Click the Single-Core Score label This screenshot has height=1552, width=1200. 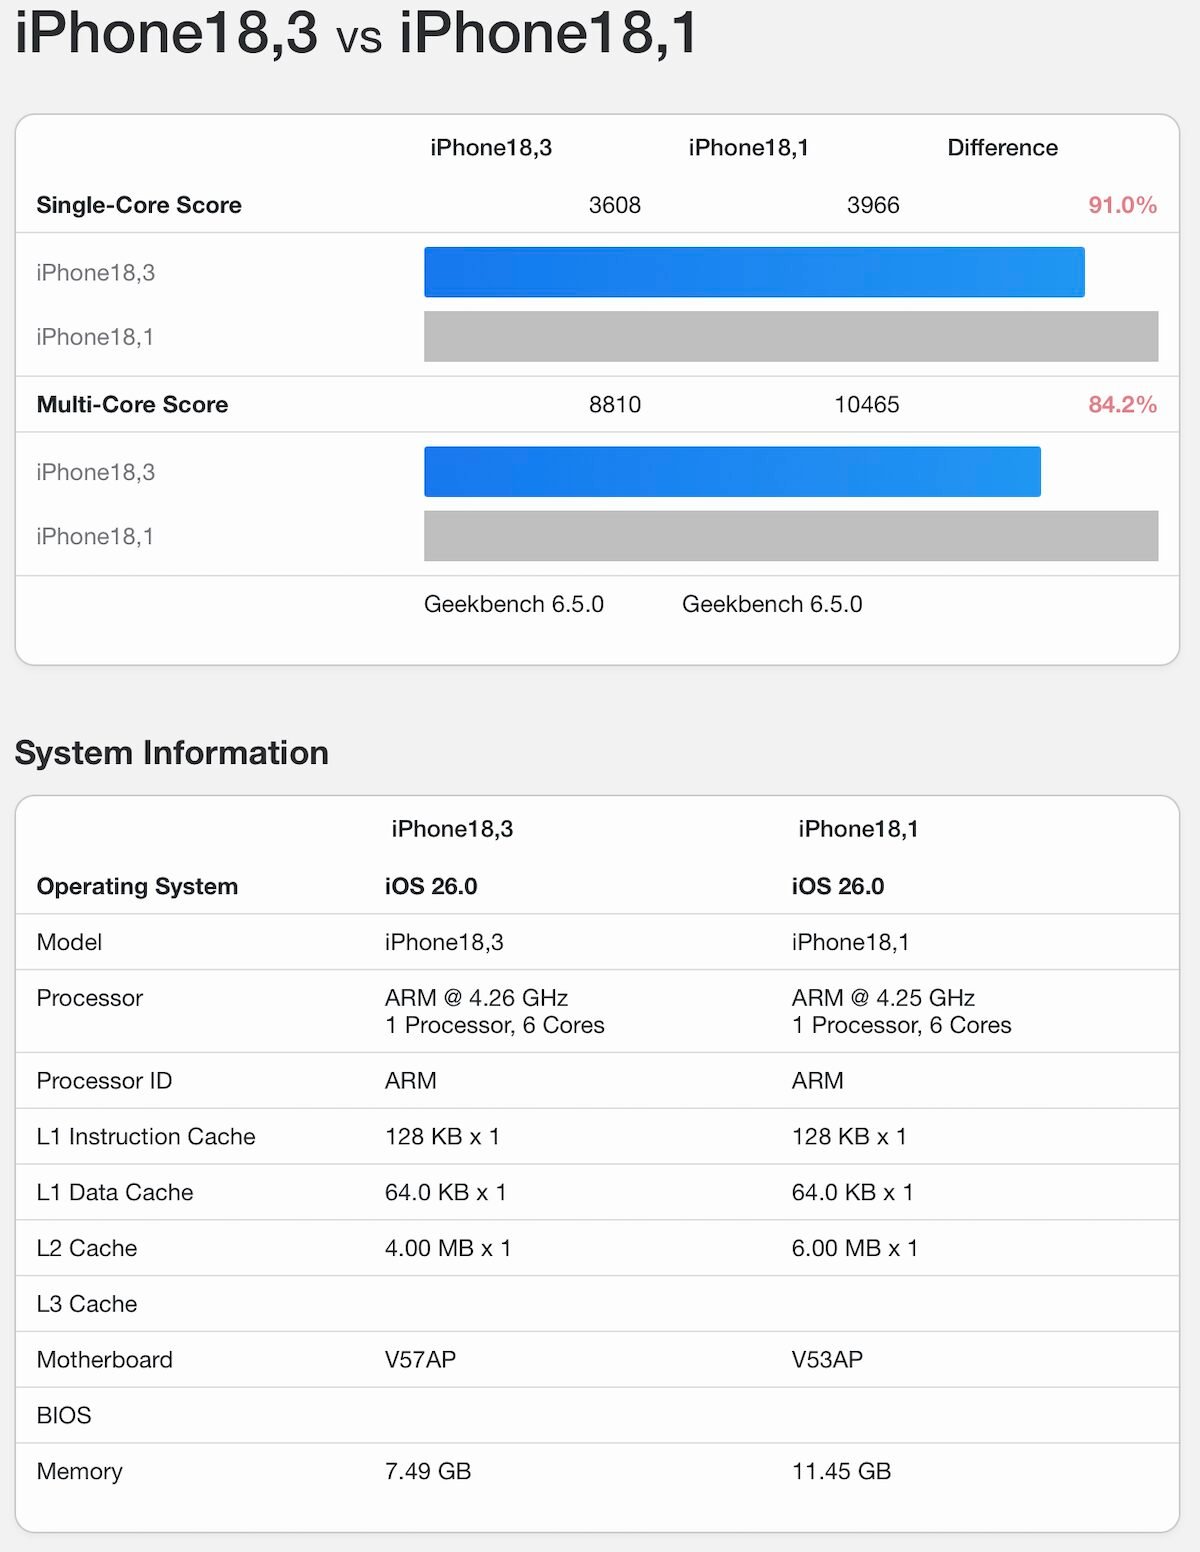pos(139,205)
